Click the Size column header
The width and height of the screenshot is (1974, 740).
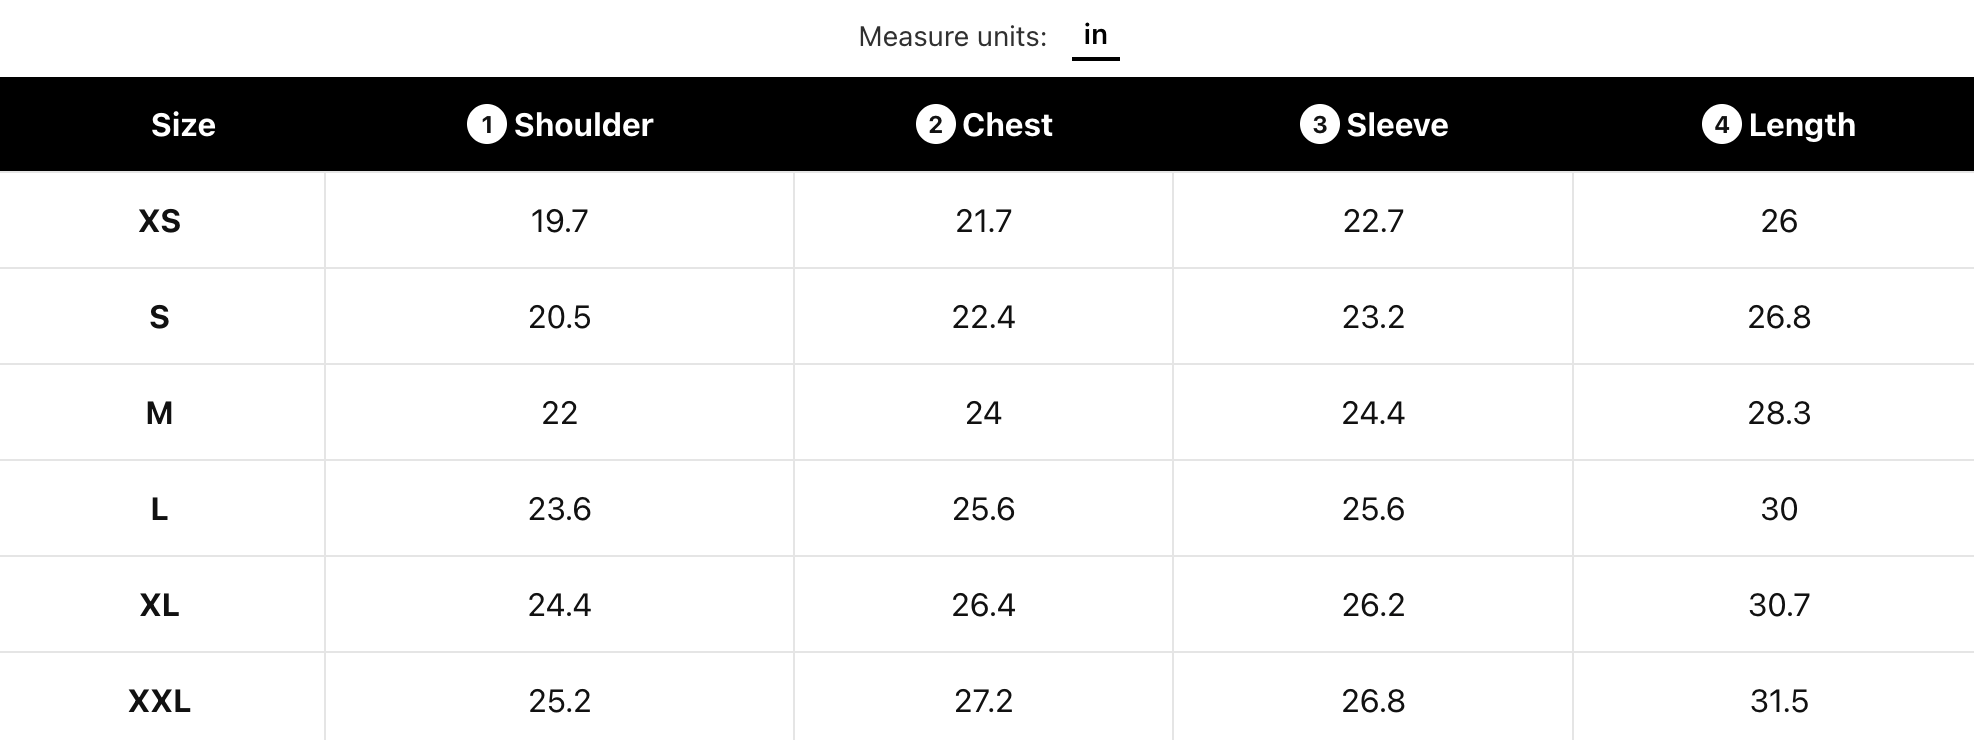[183, 125]
